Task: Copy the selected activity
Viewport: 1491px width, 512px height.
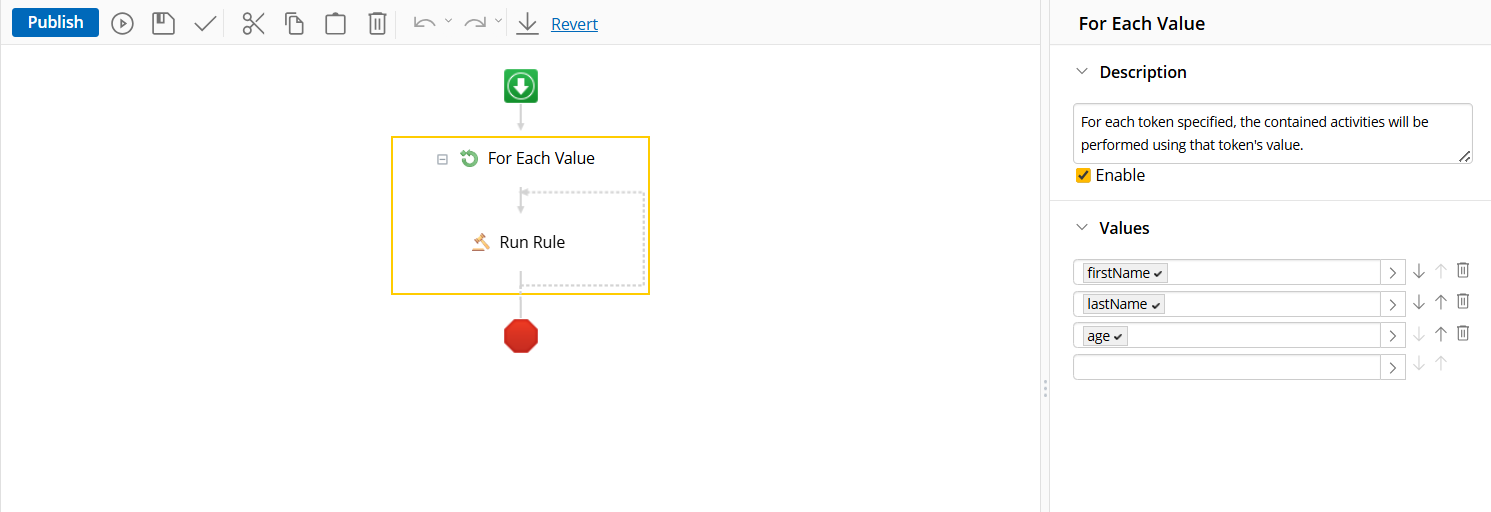Action: tap(294, 24)
